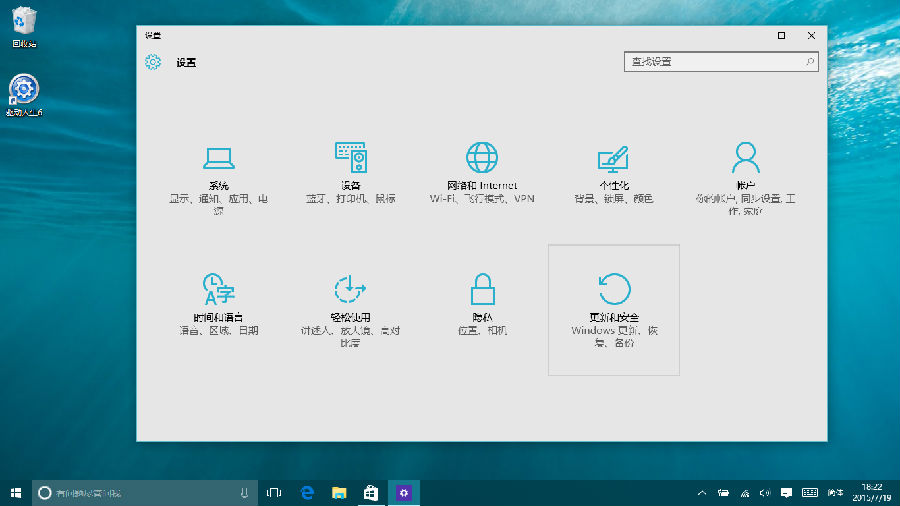The height and width of the screenshot is (506, 900).
Task: Open Update and Security (更新和安全) icon
Action: pyautogui.click(x=614, y=289)
